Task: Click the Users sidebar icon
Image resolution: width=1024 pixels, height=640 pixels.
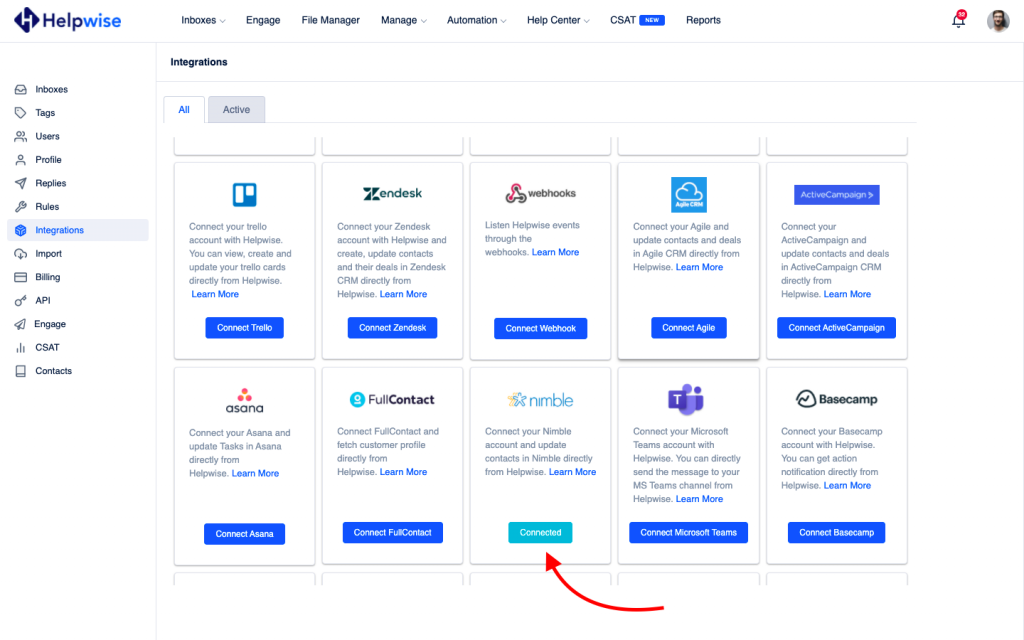Action: tap(21, 136)
